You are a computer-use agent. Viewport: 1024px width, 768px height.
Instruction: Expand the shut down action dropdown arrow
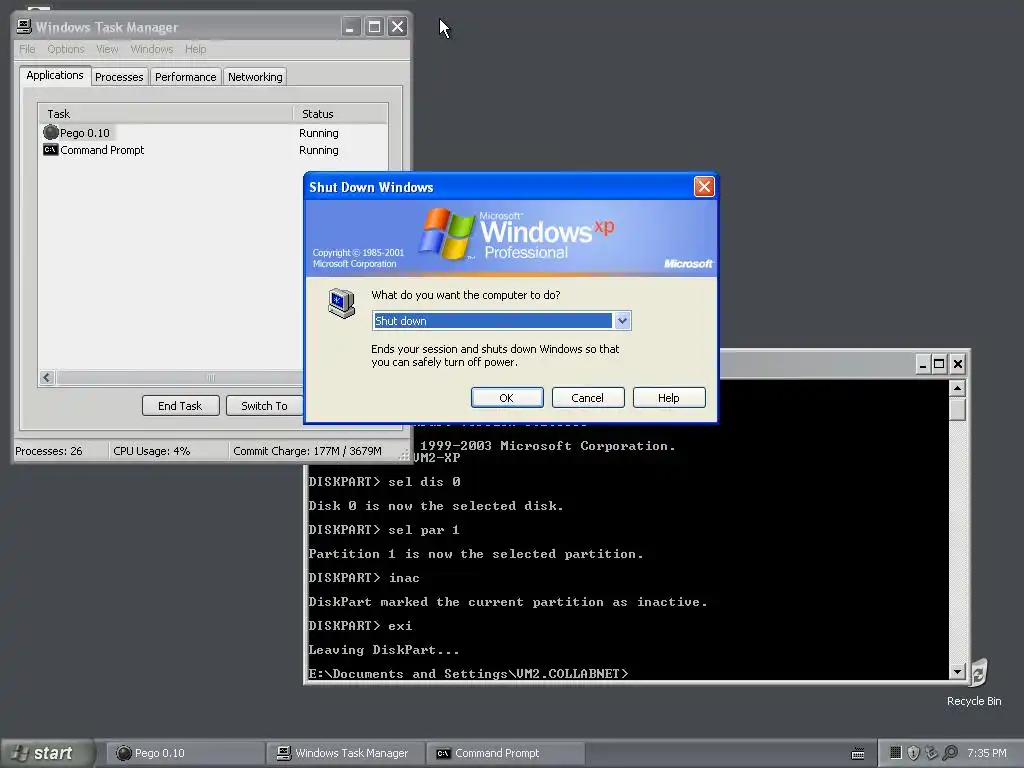(x=622, y=321)
